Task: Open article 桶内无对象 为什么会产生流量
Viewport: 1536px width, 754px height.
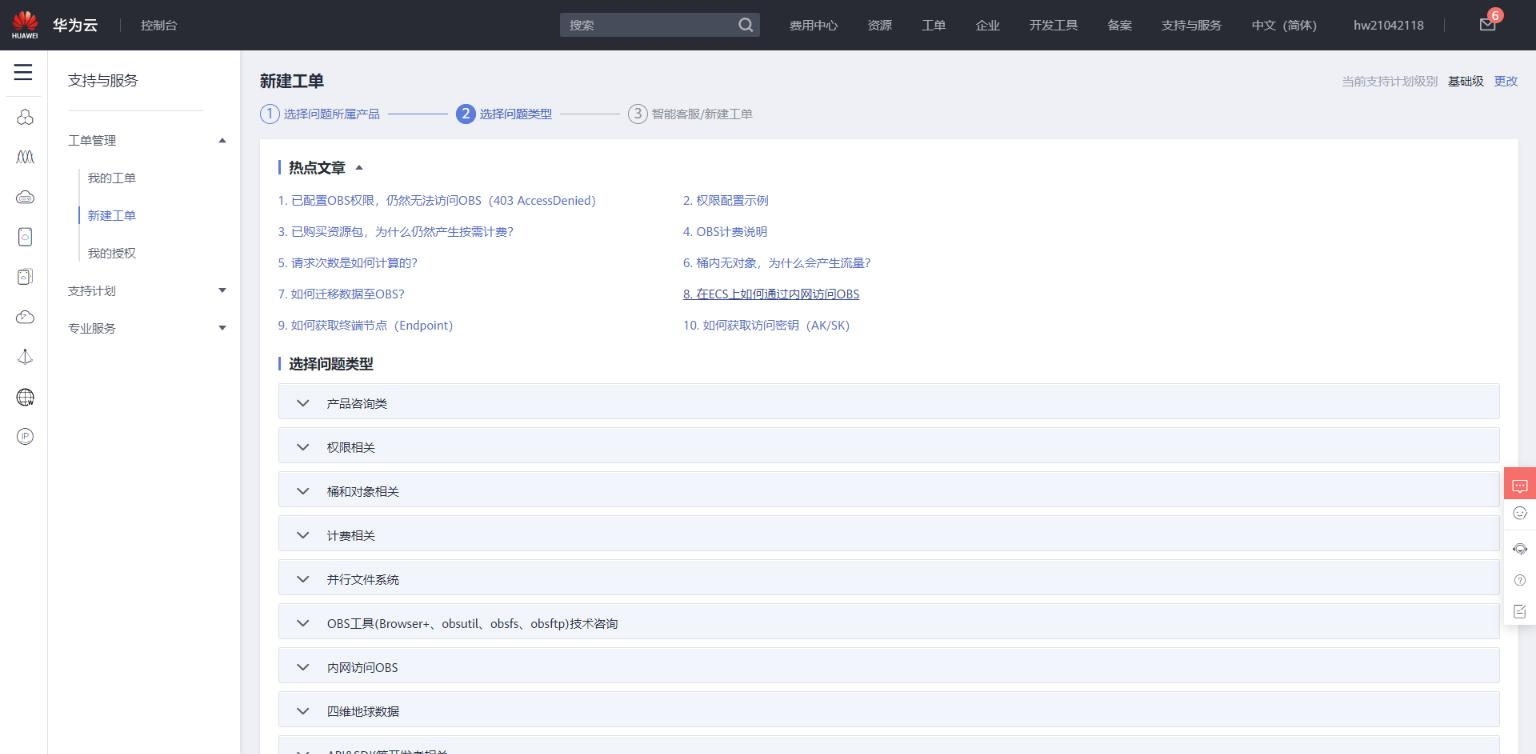Action: coord(777,263)
